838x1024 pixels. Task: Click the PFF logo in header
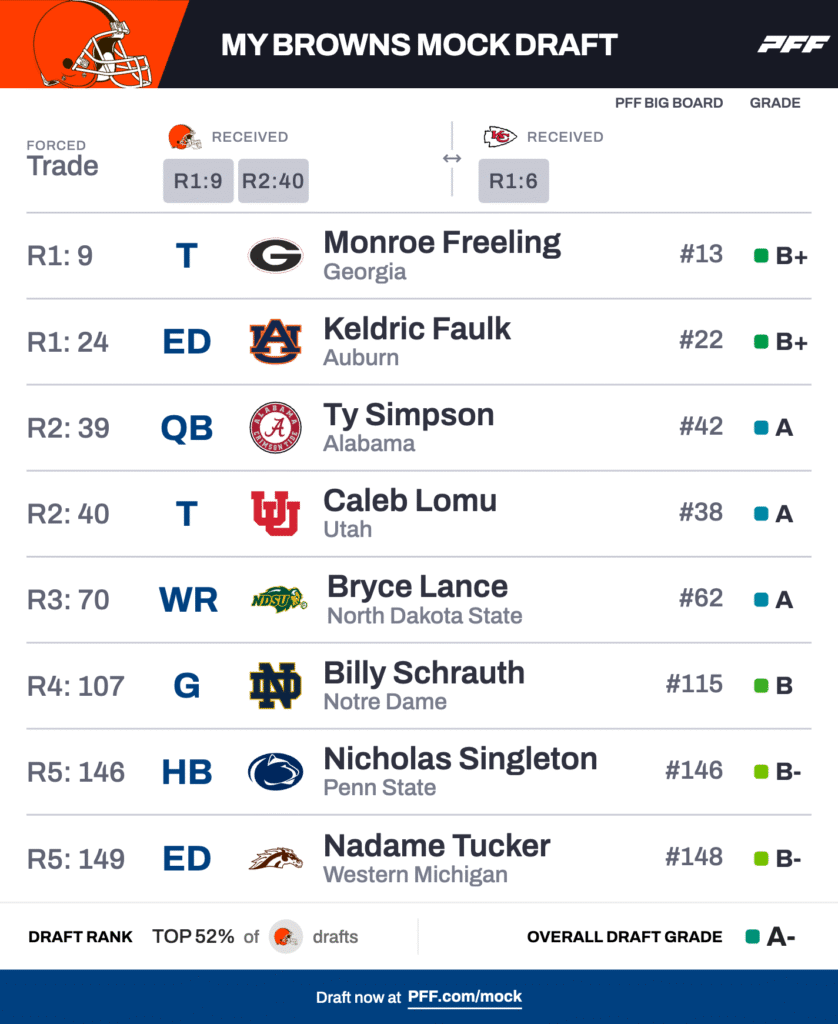(793, 44)
